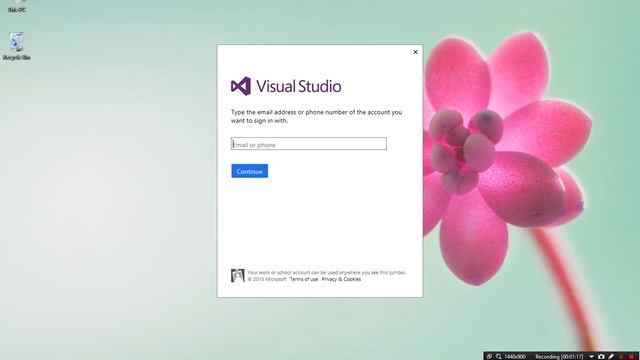Viewport: 640px width, 360px height.
Task: Open the recorder dropdown arrow
Action: (591, 357)
